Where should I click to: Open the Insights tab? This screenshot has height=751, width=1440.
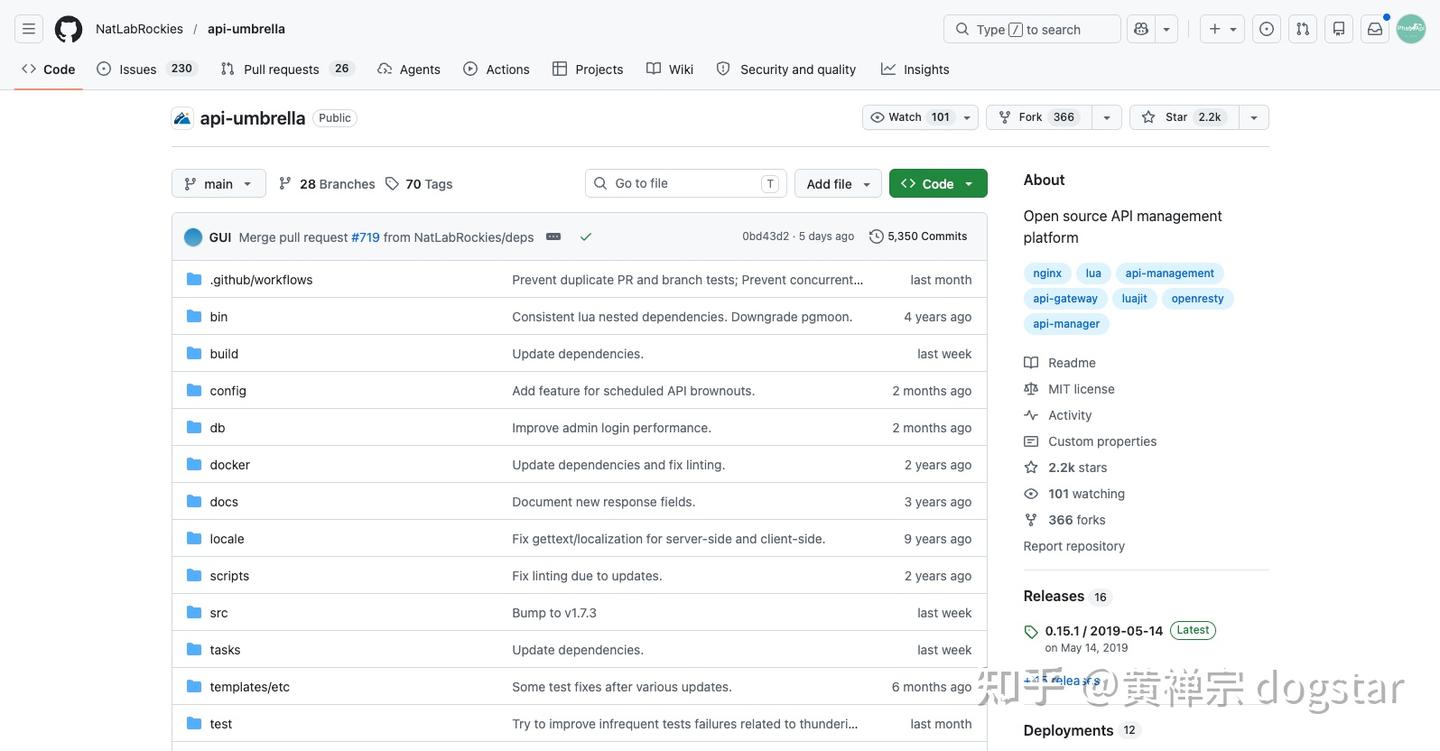coord(915,69)
